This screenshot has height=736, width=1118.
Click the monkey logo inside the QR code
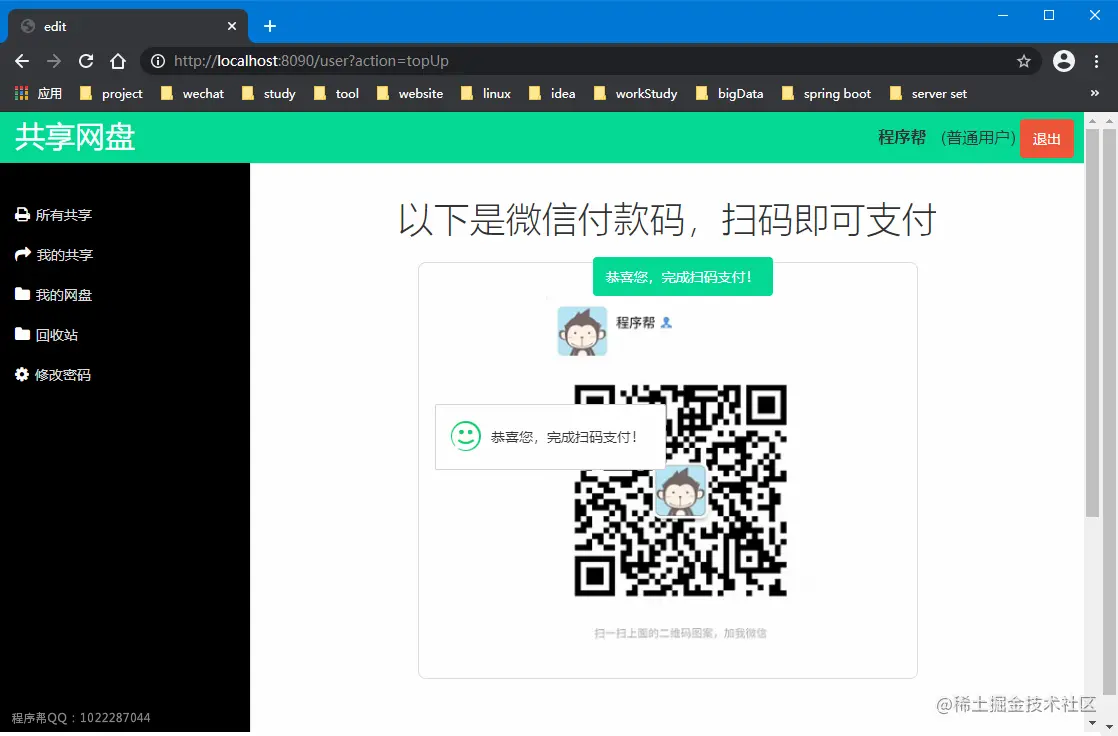(x=680, y=491)
